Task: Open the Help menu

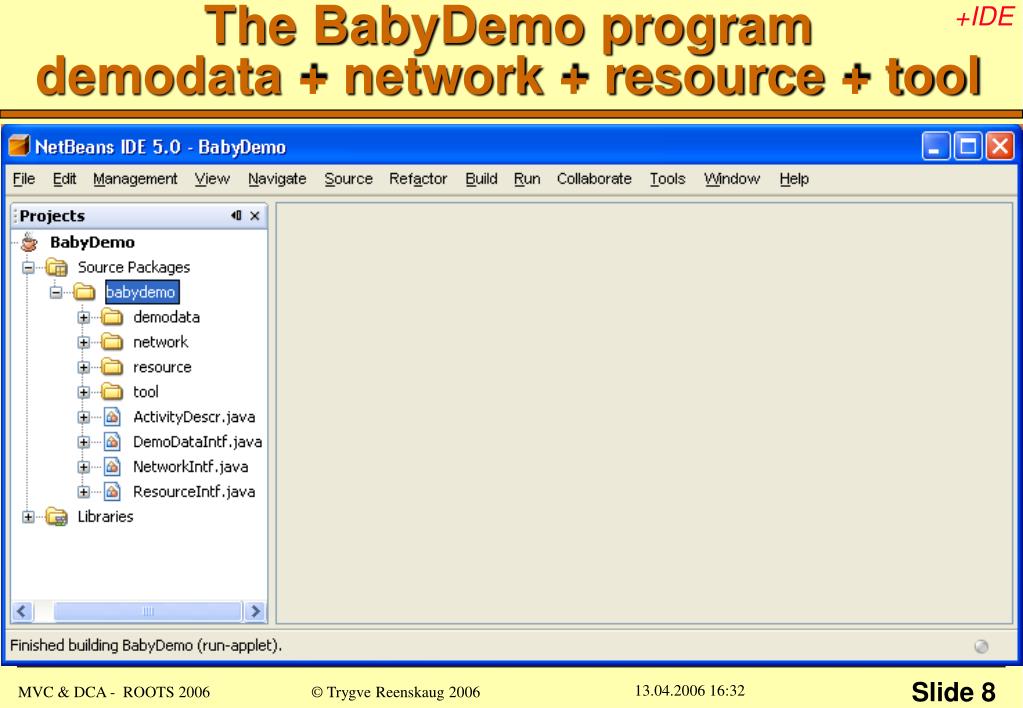Action: click(794, 179)
